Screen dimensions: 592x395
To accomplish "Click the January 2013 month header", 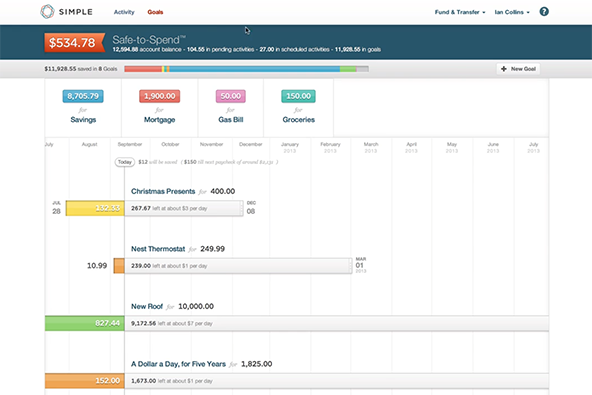I will tap(290, 147).
